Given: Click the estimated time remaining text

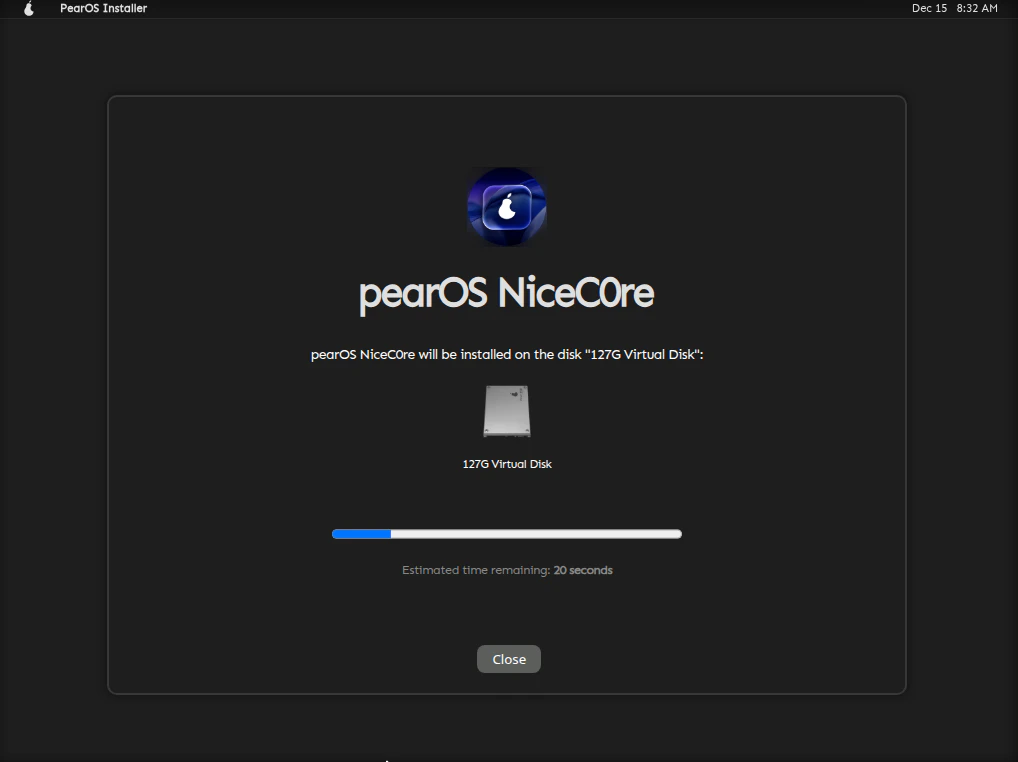Looking at the screenshot, I should pyautogui.click(x=507, y=570).
